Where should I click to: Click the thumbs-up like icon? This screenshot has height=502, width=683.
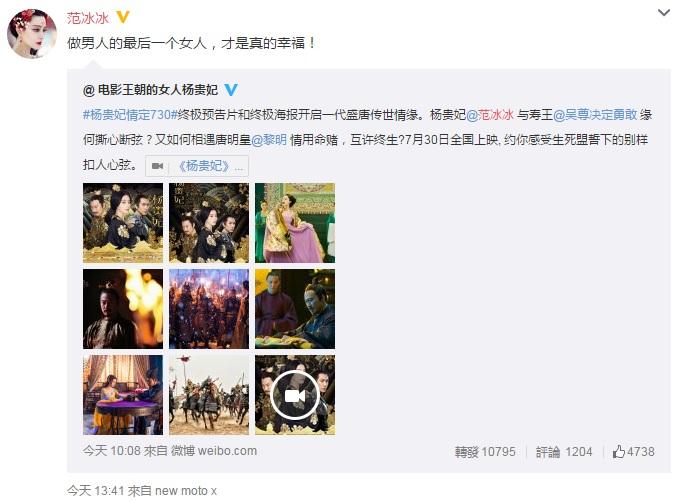[x=619, y=451]
